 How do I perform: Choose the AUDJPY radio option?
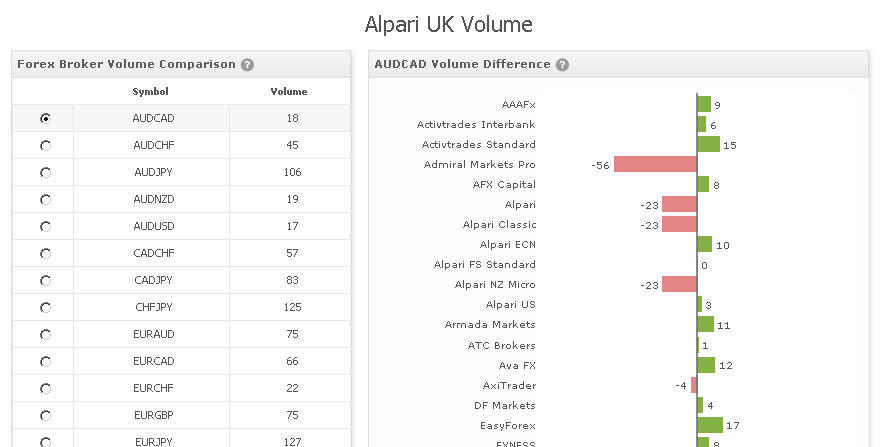pos(45,172)
